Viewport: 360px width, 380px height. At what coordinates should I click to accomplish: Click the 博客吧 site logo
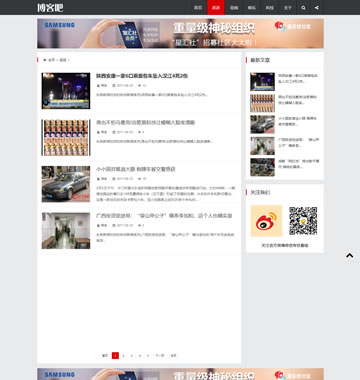[x=50, y=8]
